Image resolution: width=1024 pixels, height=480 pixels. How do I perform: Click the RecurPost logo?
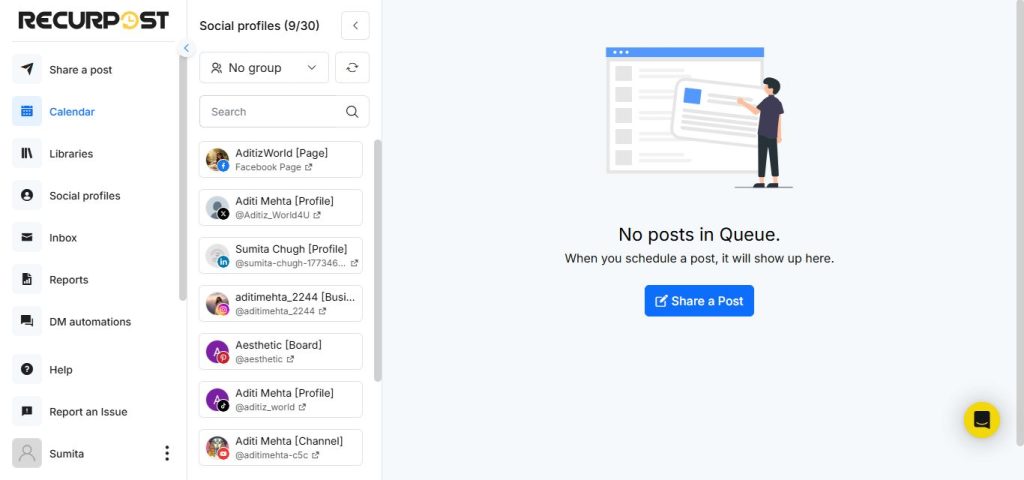click(93, 20)
